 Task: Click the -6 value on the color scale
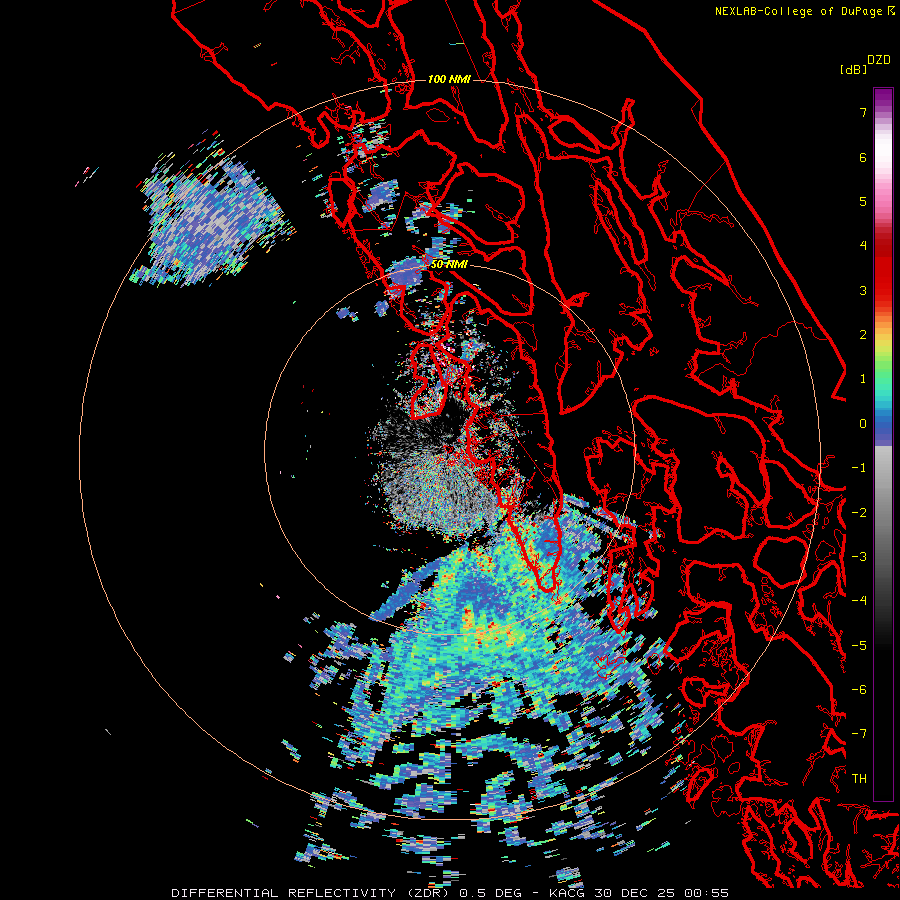click(x=859, y=690)
